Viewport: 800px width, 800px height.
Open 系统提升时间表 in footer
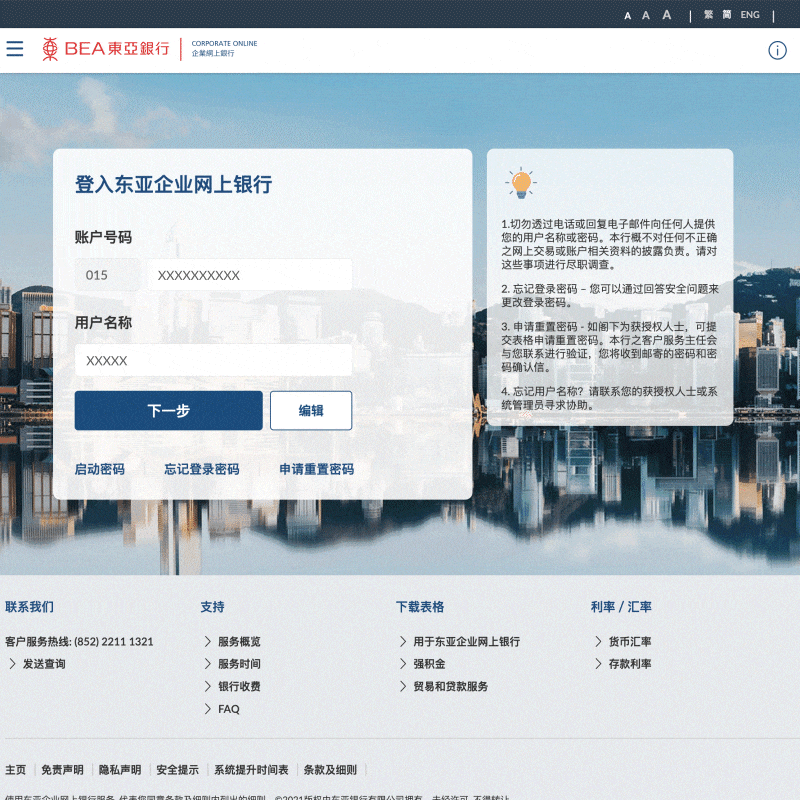[x=251, y=769]
